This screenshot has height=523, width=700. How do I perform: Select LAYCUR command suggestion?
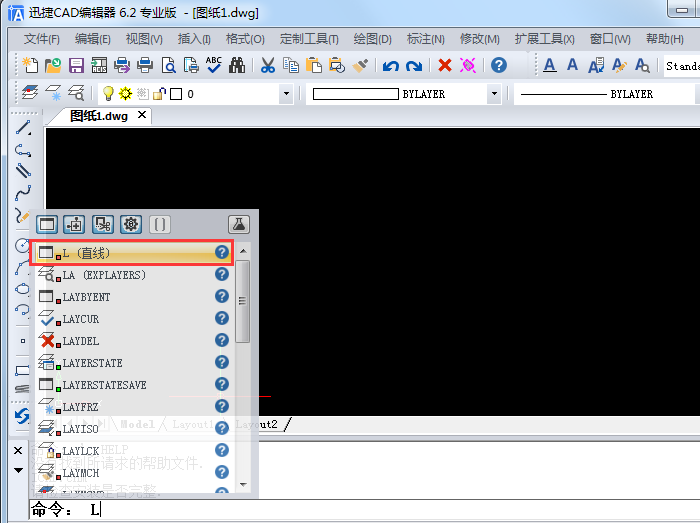134,319
